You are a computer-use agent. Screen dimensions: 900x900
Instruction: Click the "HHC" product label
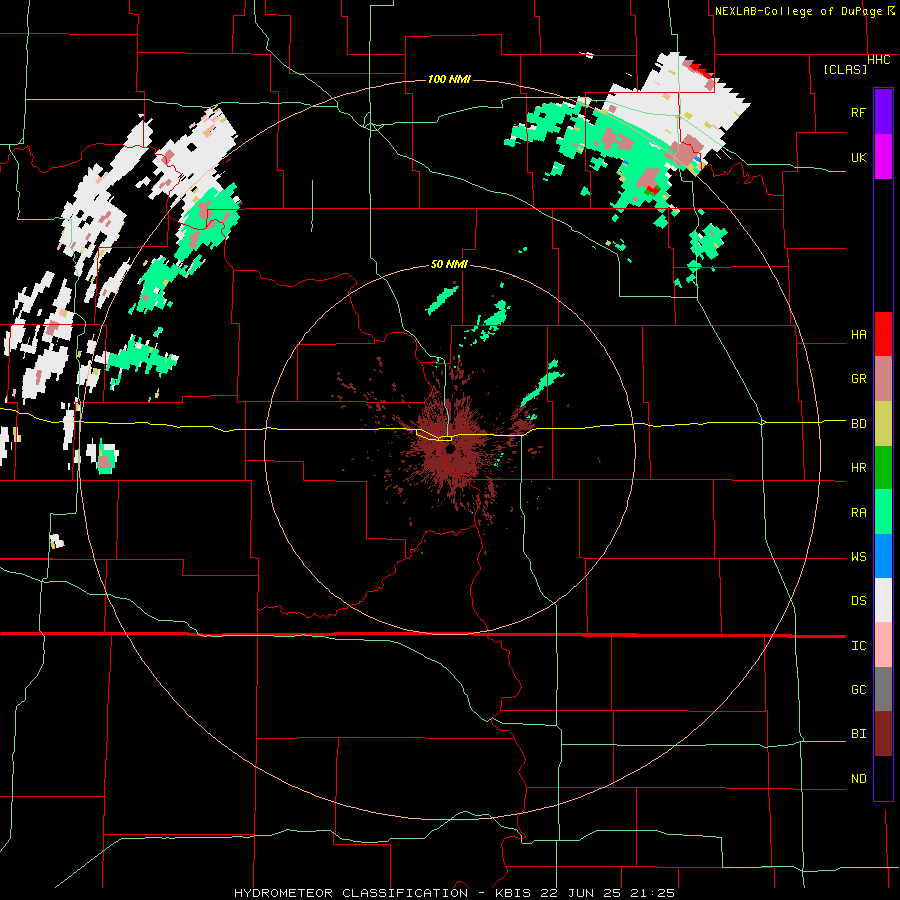[x=879, y=60]
